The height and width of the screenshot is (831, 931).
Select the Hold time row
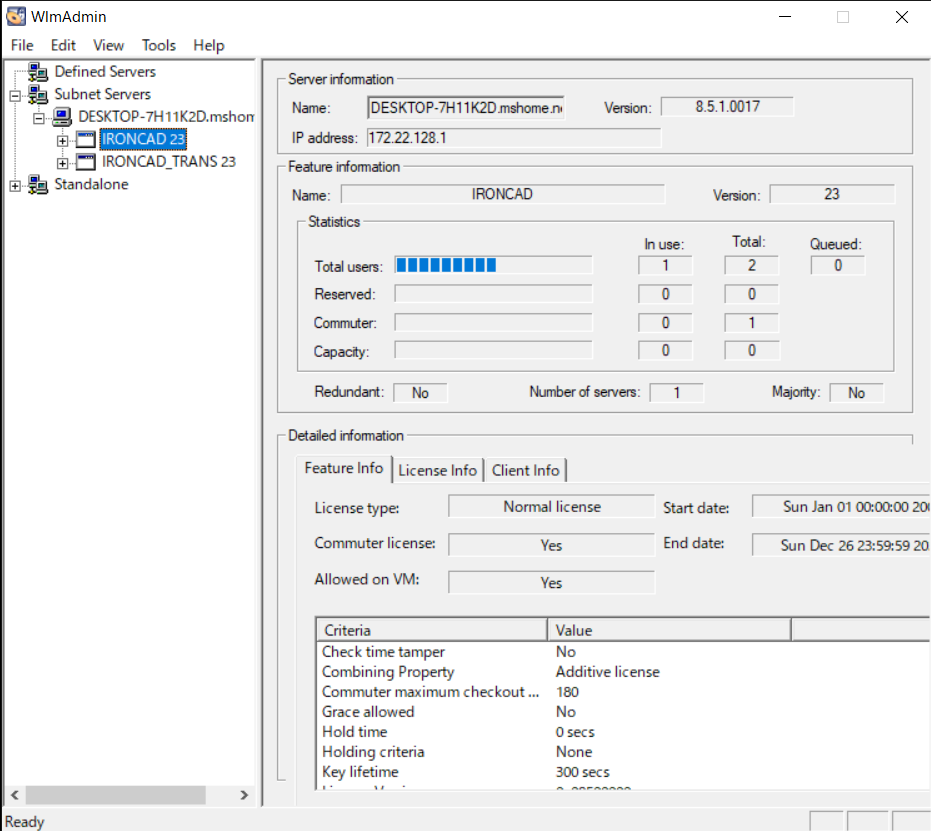(623, 732)
